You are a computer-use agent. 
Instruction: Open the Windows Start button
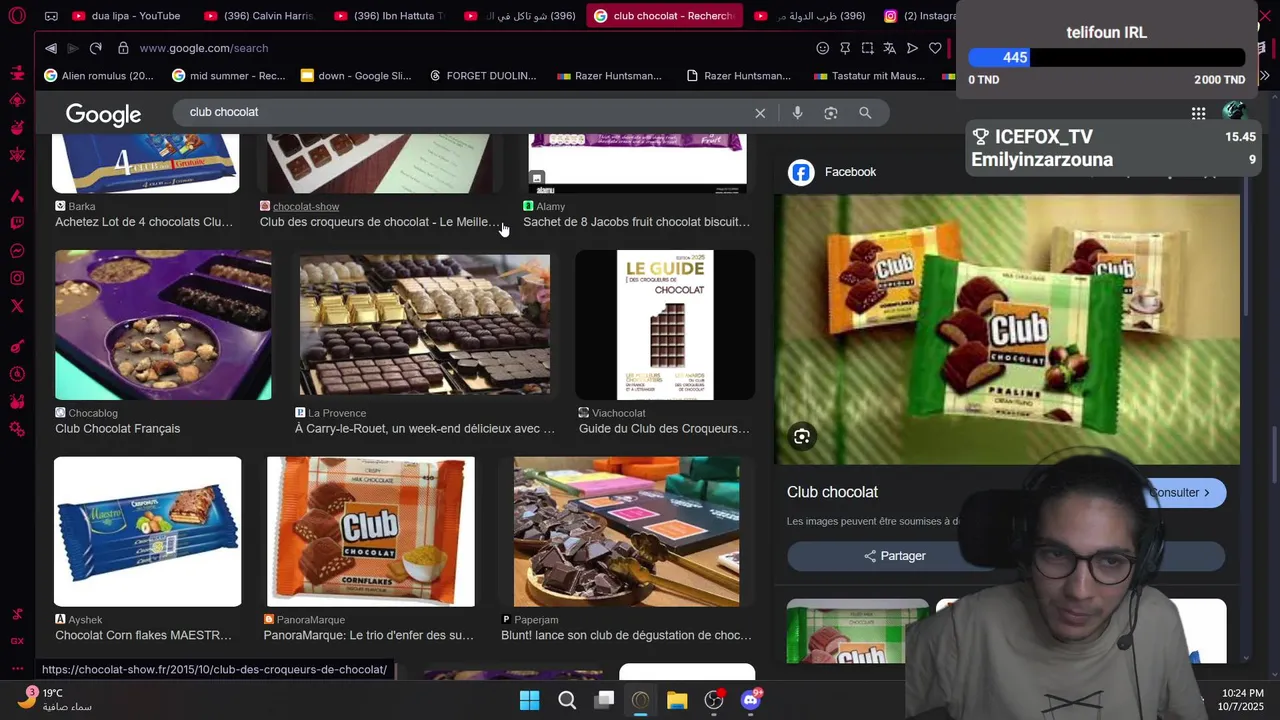pyautogui.click(x=529, y=700)
